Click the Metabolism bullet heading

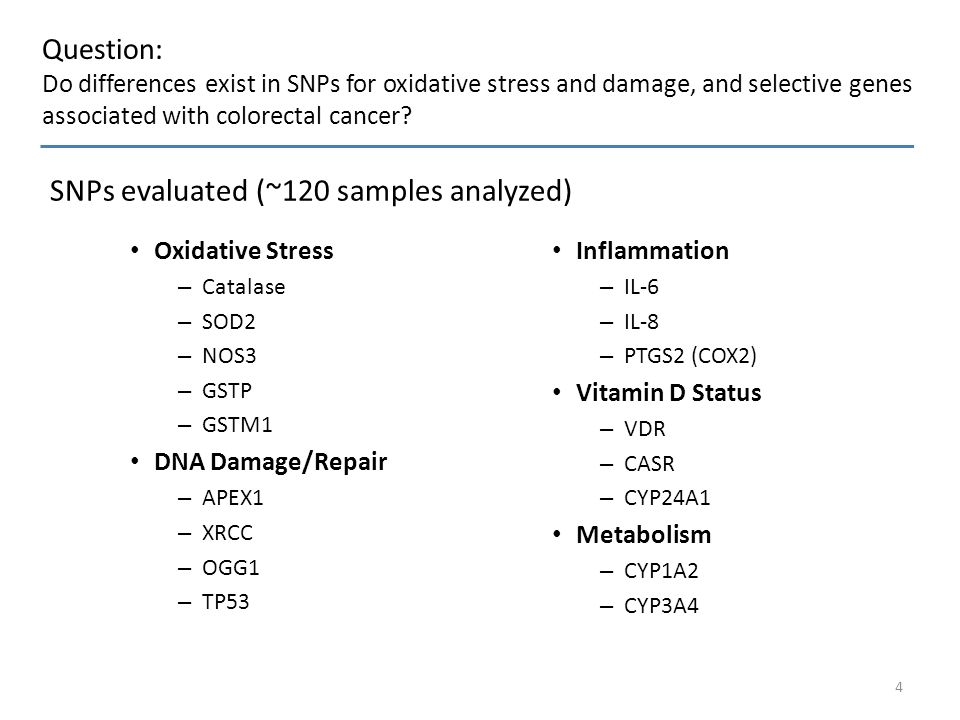[643, 535]
